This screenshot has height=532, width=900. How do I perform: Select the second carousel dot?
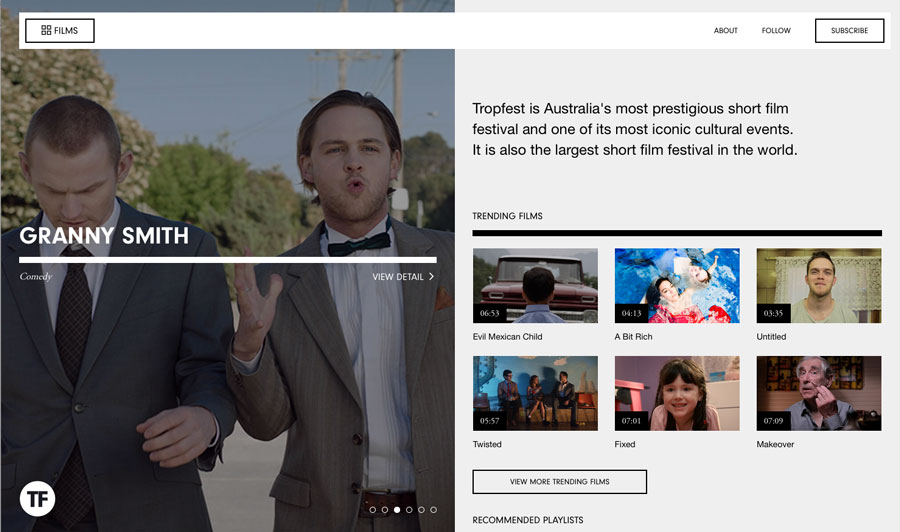click(x=385, y=510)
